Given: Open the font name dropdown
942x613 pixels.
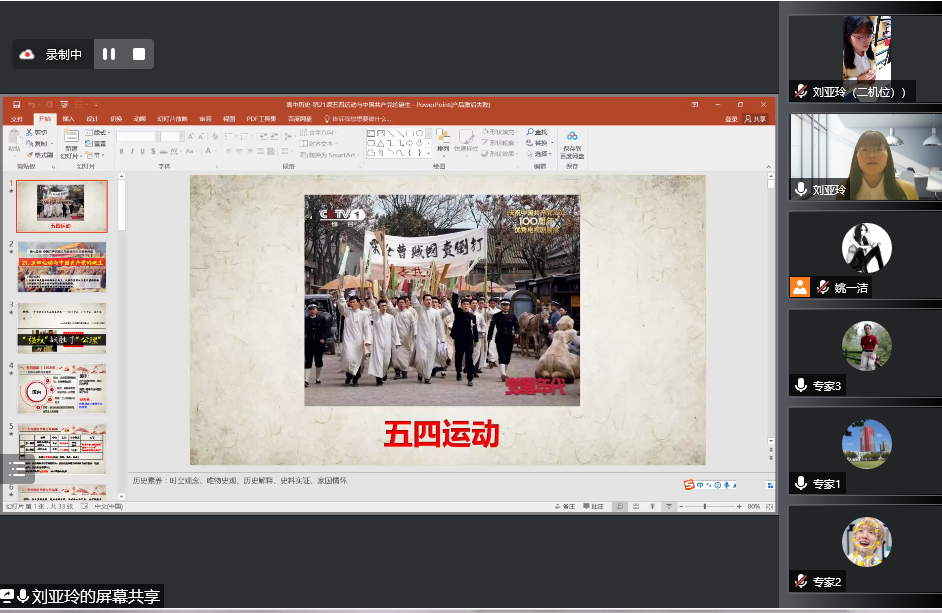Looking at the screenshot, I should [157, 137].
